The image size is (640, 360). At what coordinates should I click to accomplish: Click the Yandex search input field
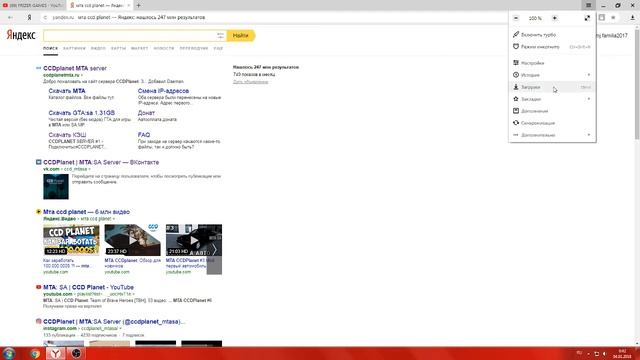[129, 36]
